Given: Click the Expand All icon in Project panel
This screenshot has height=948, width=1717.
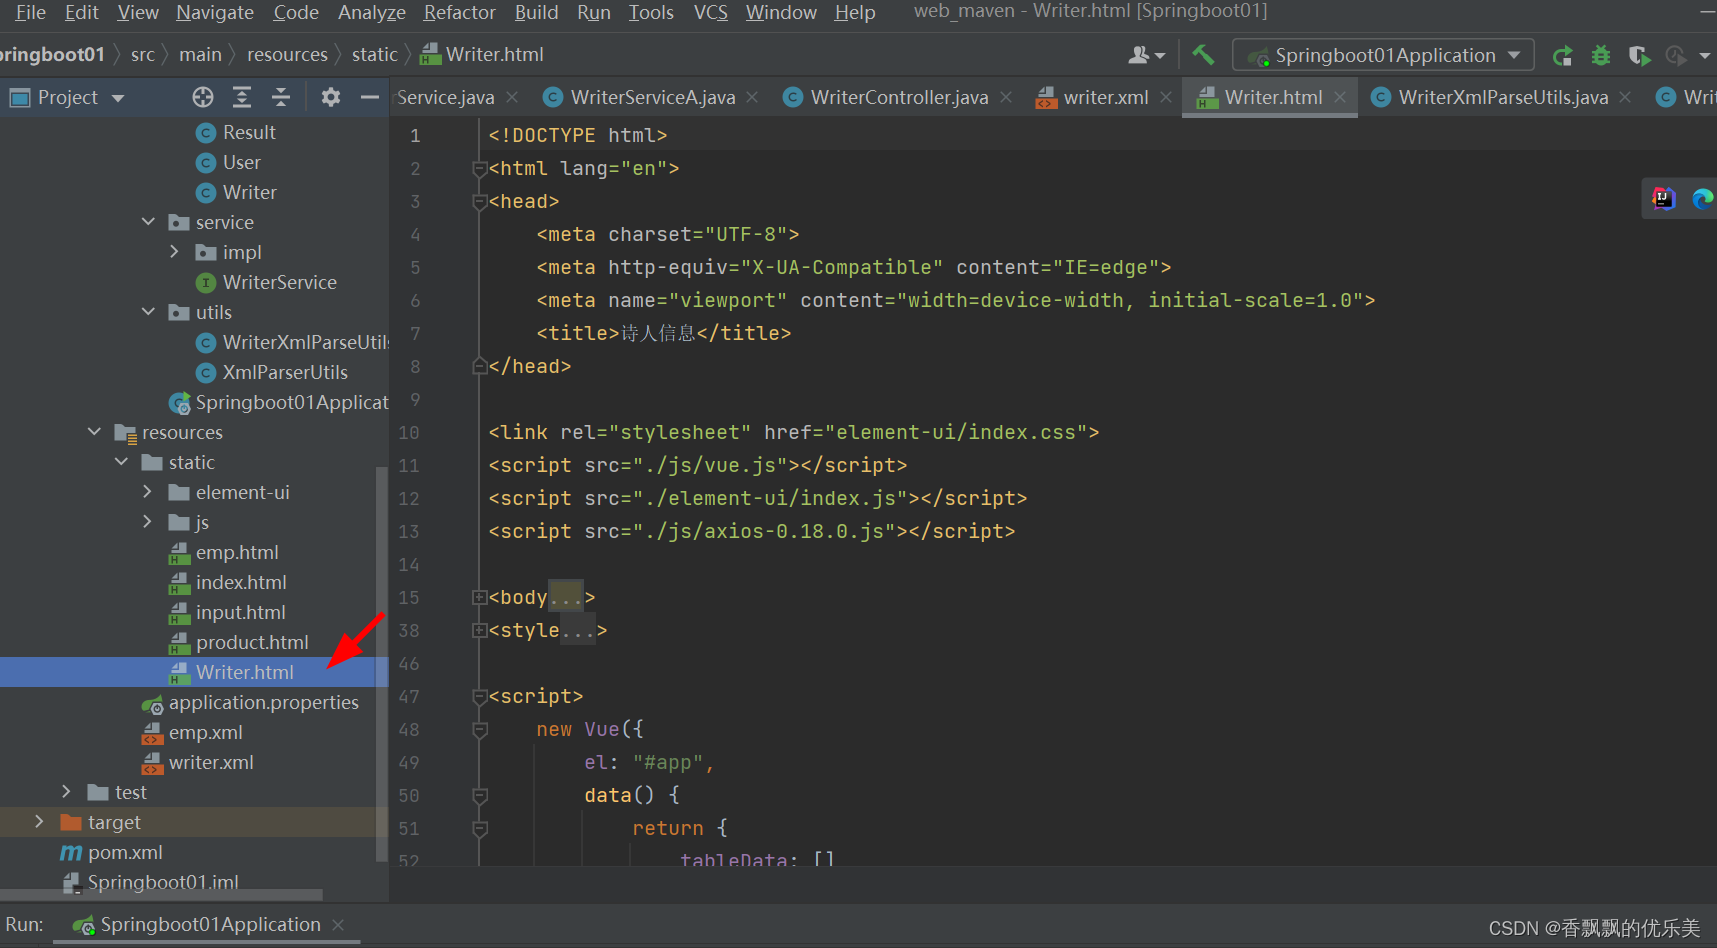Looking at the screenshot, I should click(x=242, y=97).
